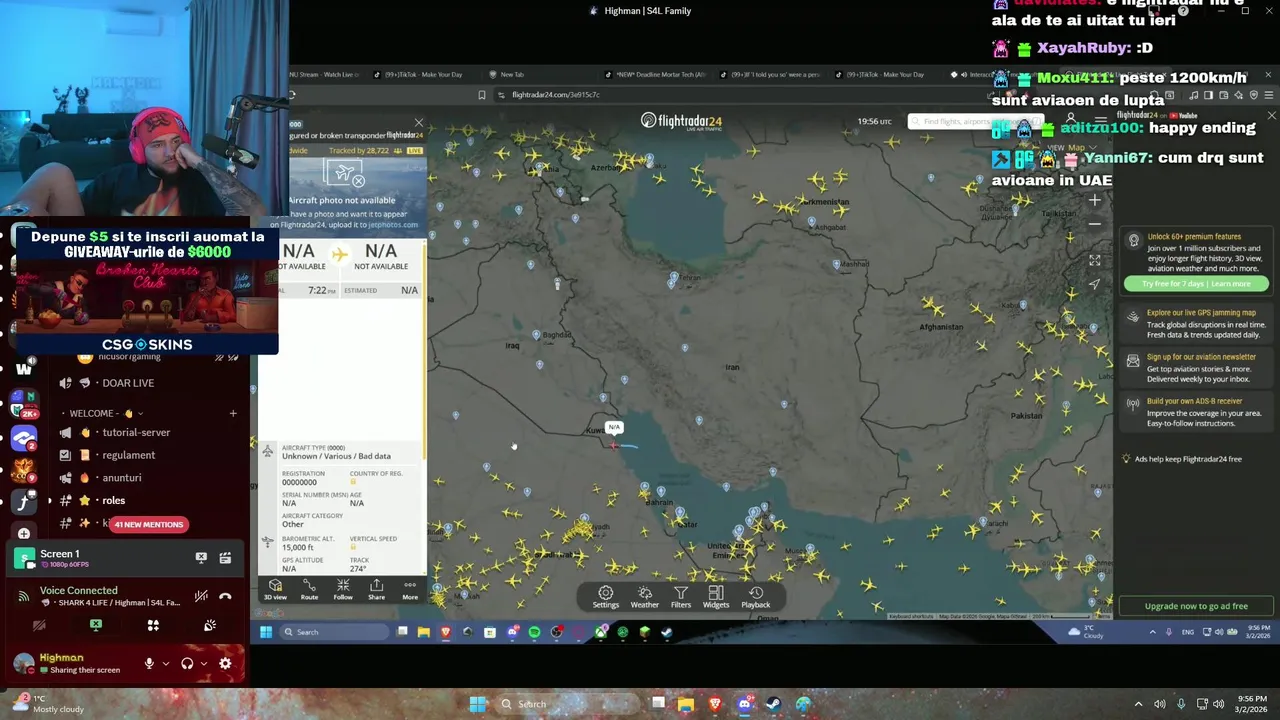Bookmark the page in browser address bar
Viewport: 1280px width, 720px height.
point(482,95)
